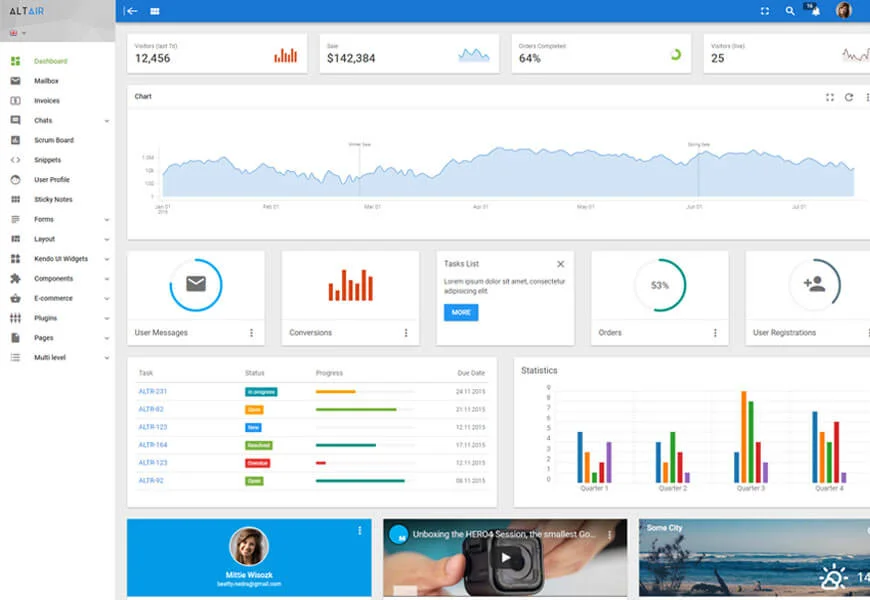Expand the Plugins submenu arrow
The image size is (870, 600).
coord(107,319)
